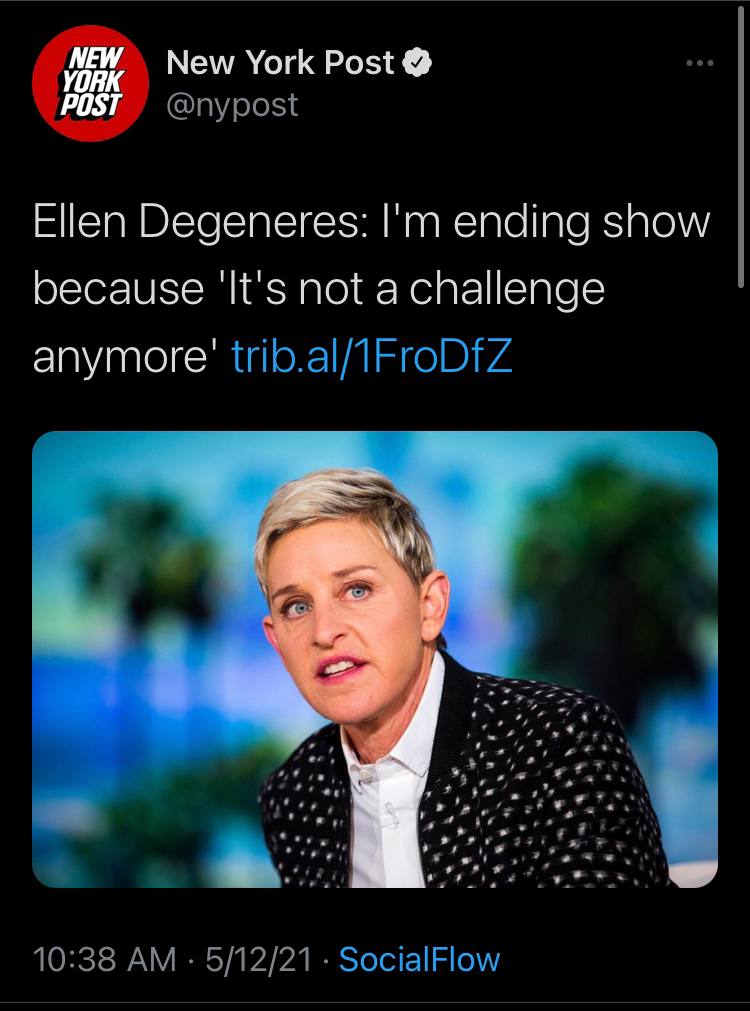
Task: Click the word "POST" inside the red logo
Action: 90,104
